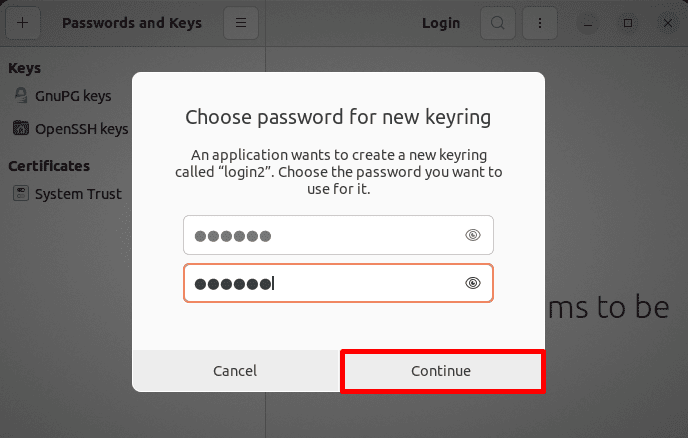Minimize the Passwords and Keys window

(x=590, y=22)
